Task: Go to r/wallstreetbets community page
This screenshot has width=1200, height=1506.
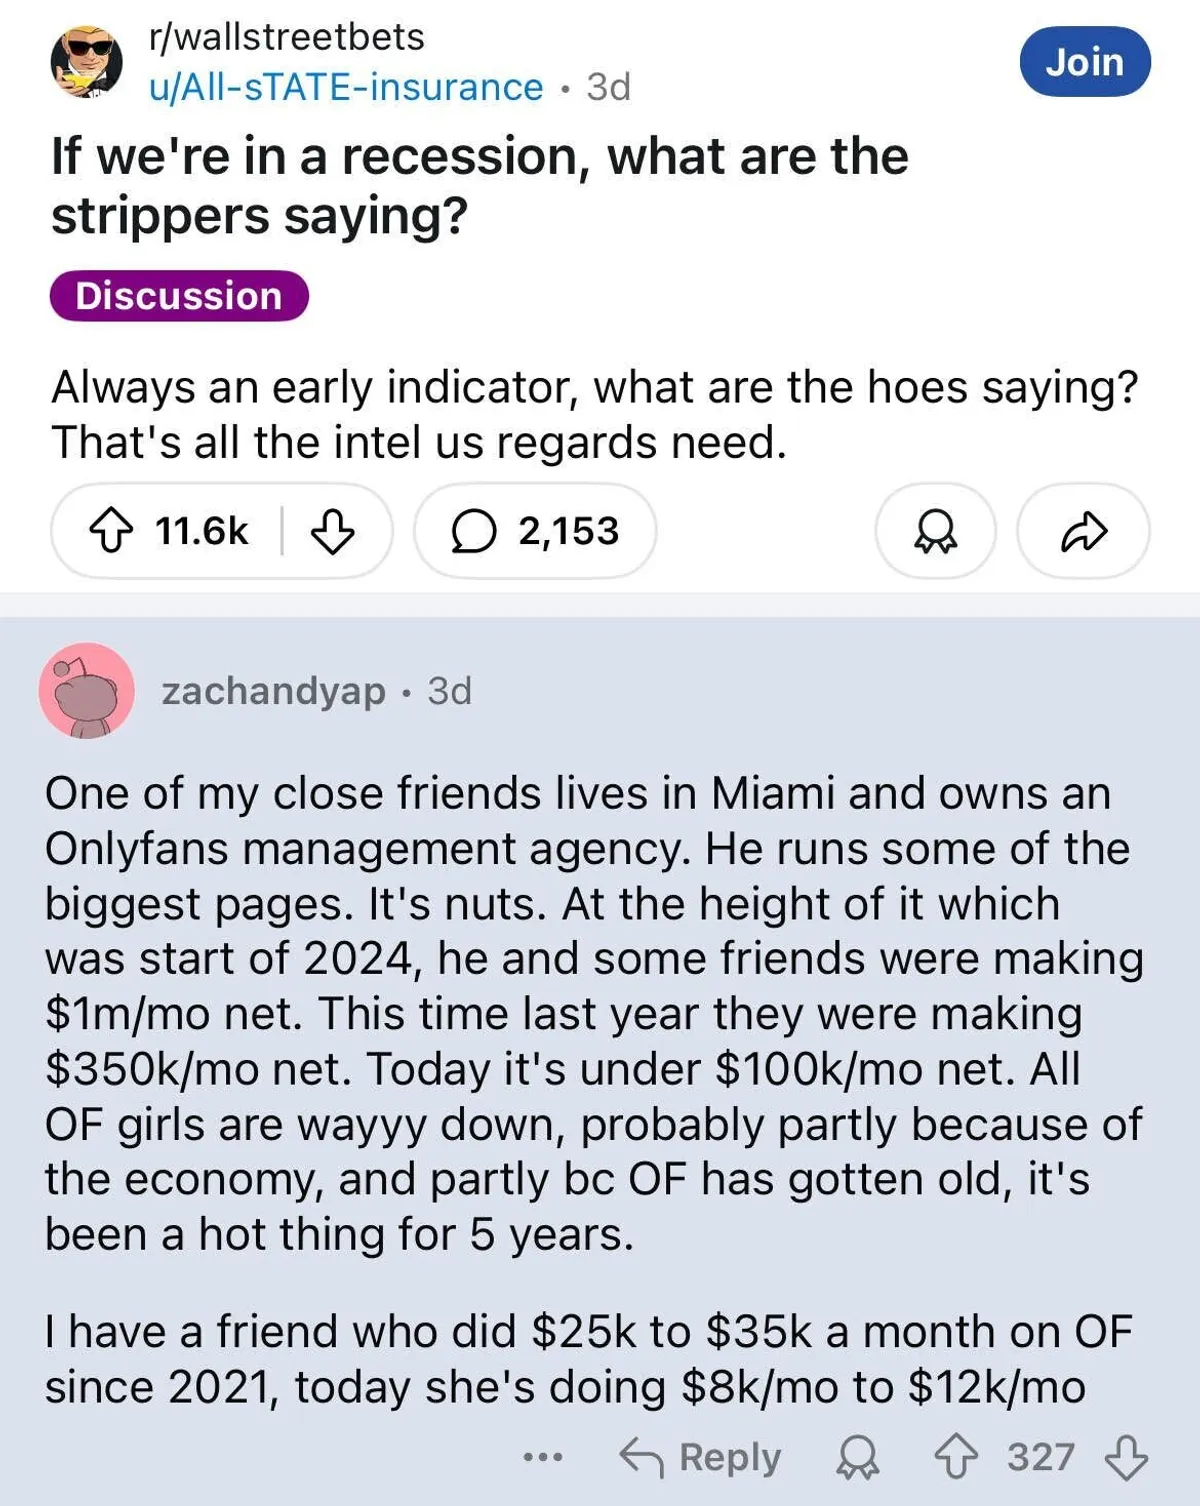Action: pyautogui.click(x=287, y=37)
